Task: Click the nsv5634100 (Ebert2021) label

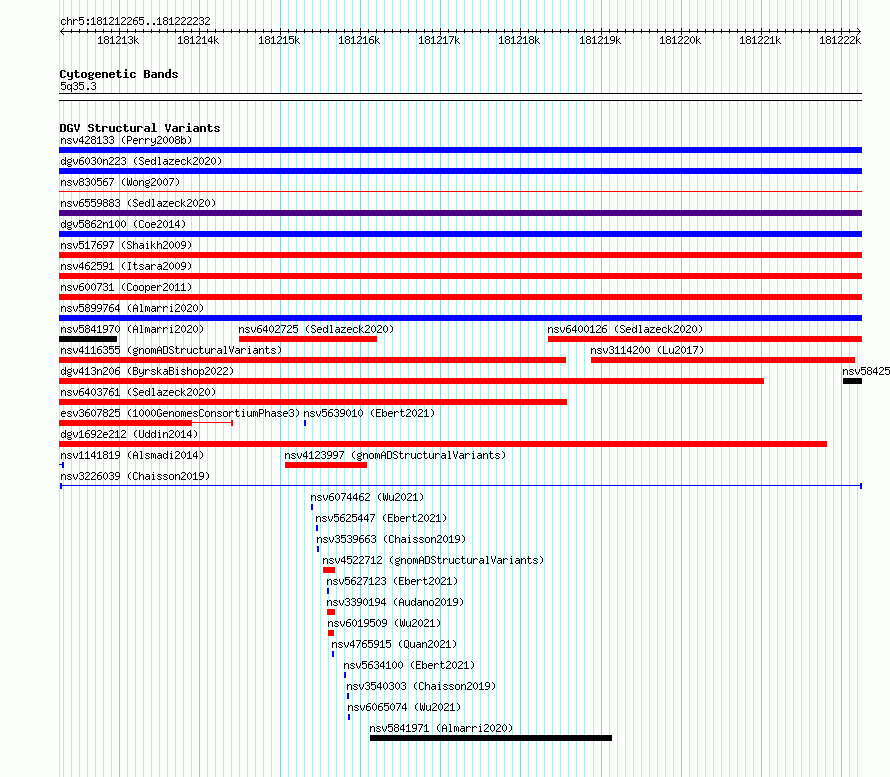Action: tap(409, 665)
